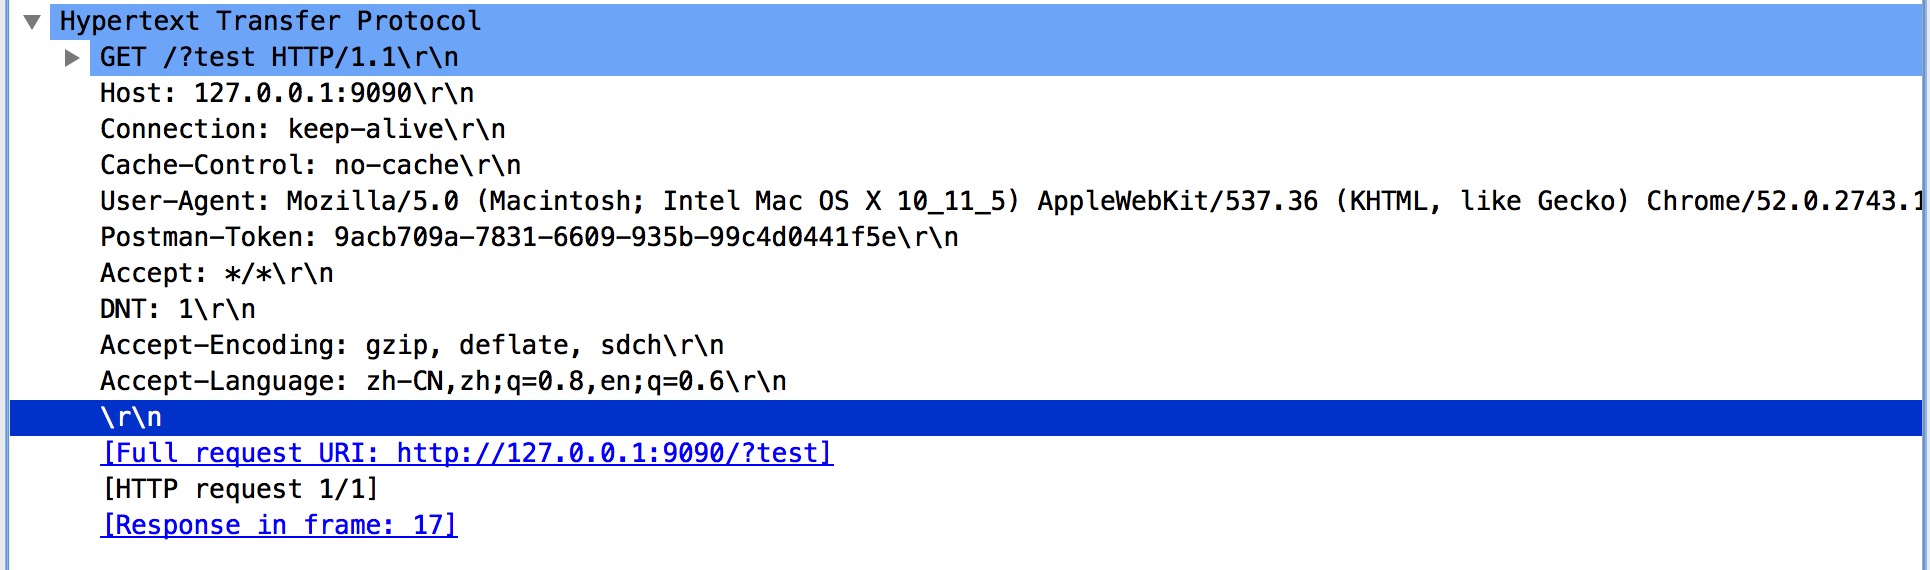The image size is (1930, 570).
Task: Collapse the Hypertext Transfer Protocol section
Action: [x=32, y=22]
